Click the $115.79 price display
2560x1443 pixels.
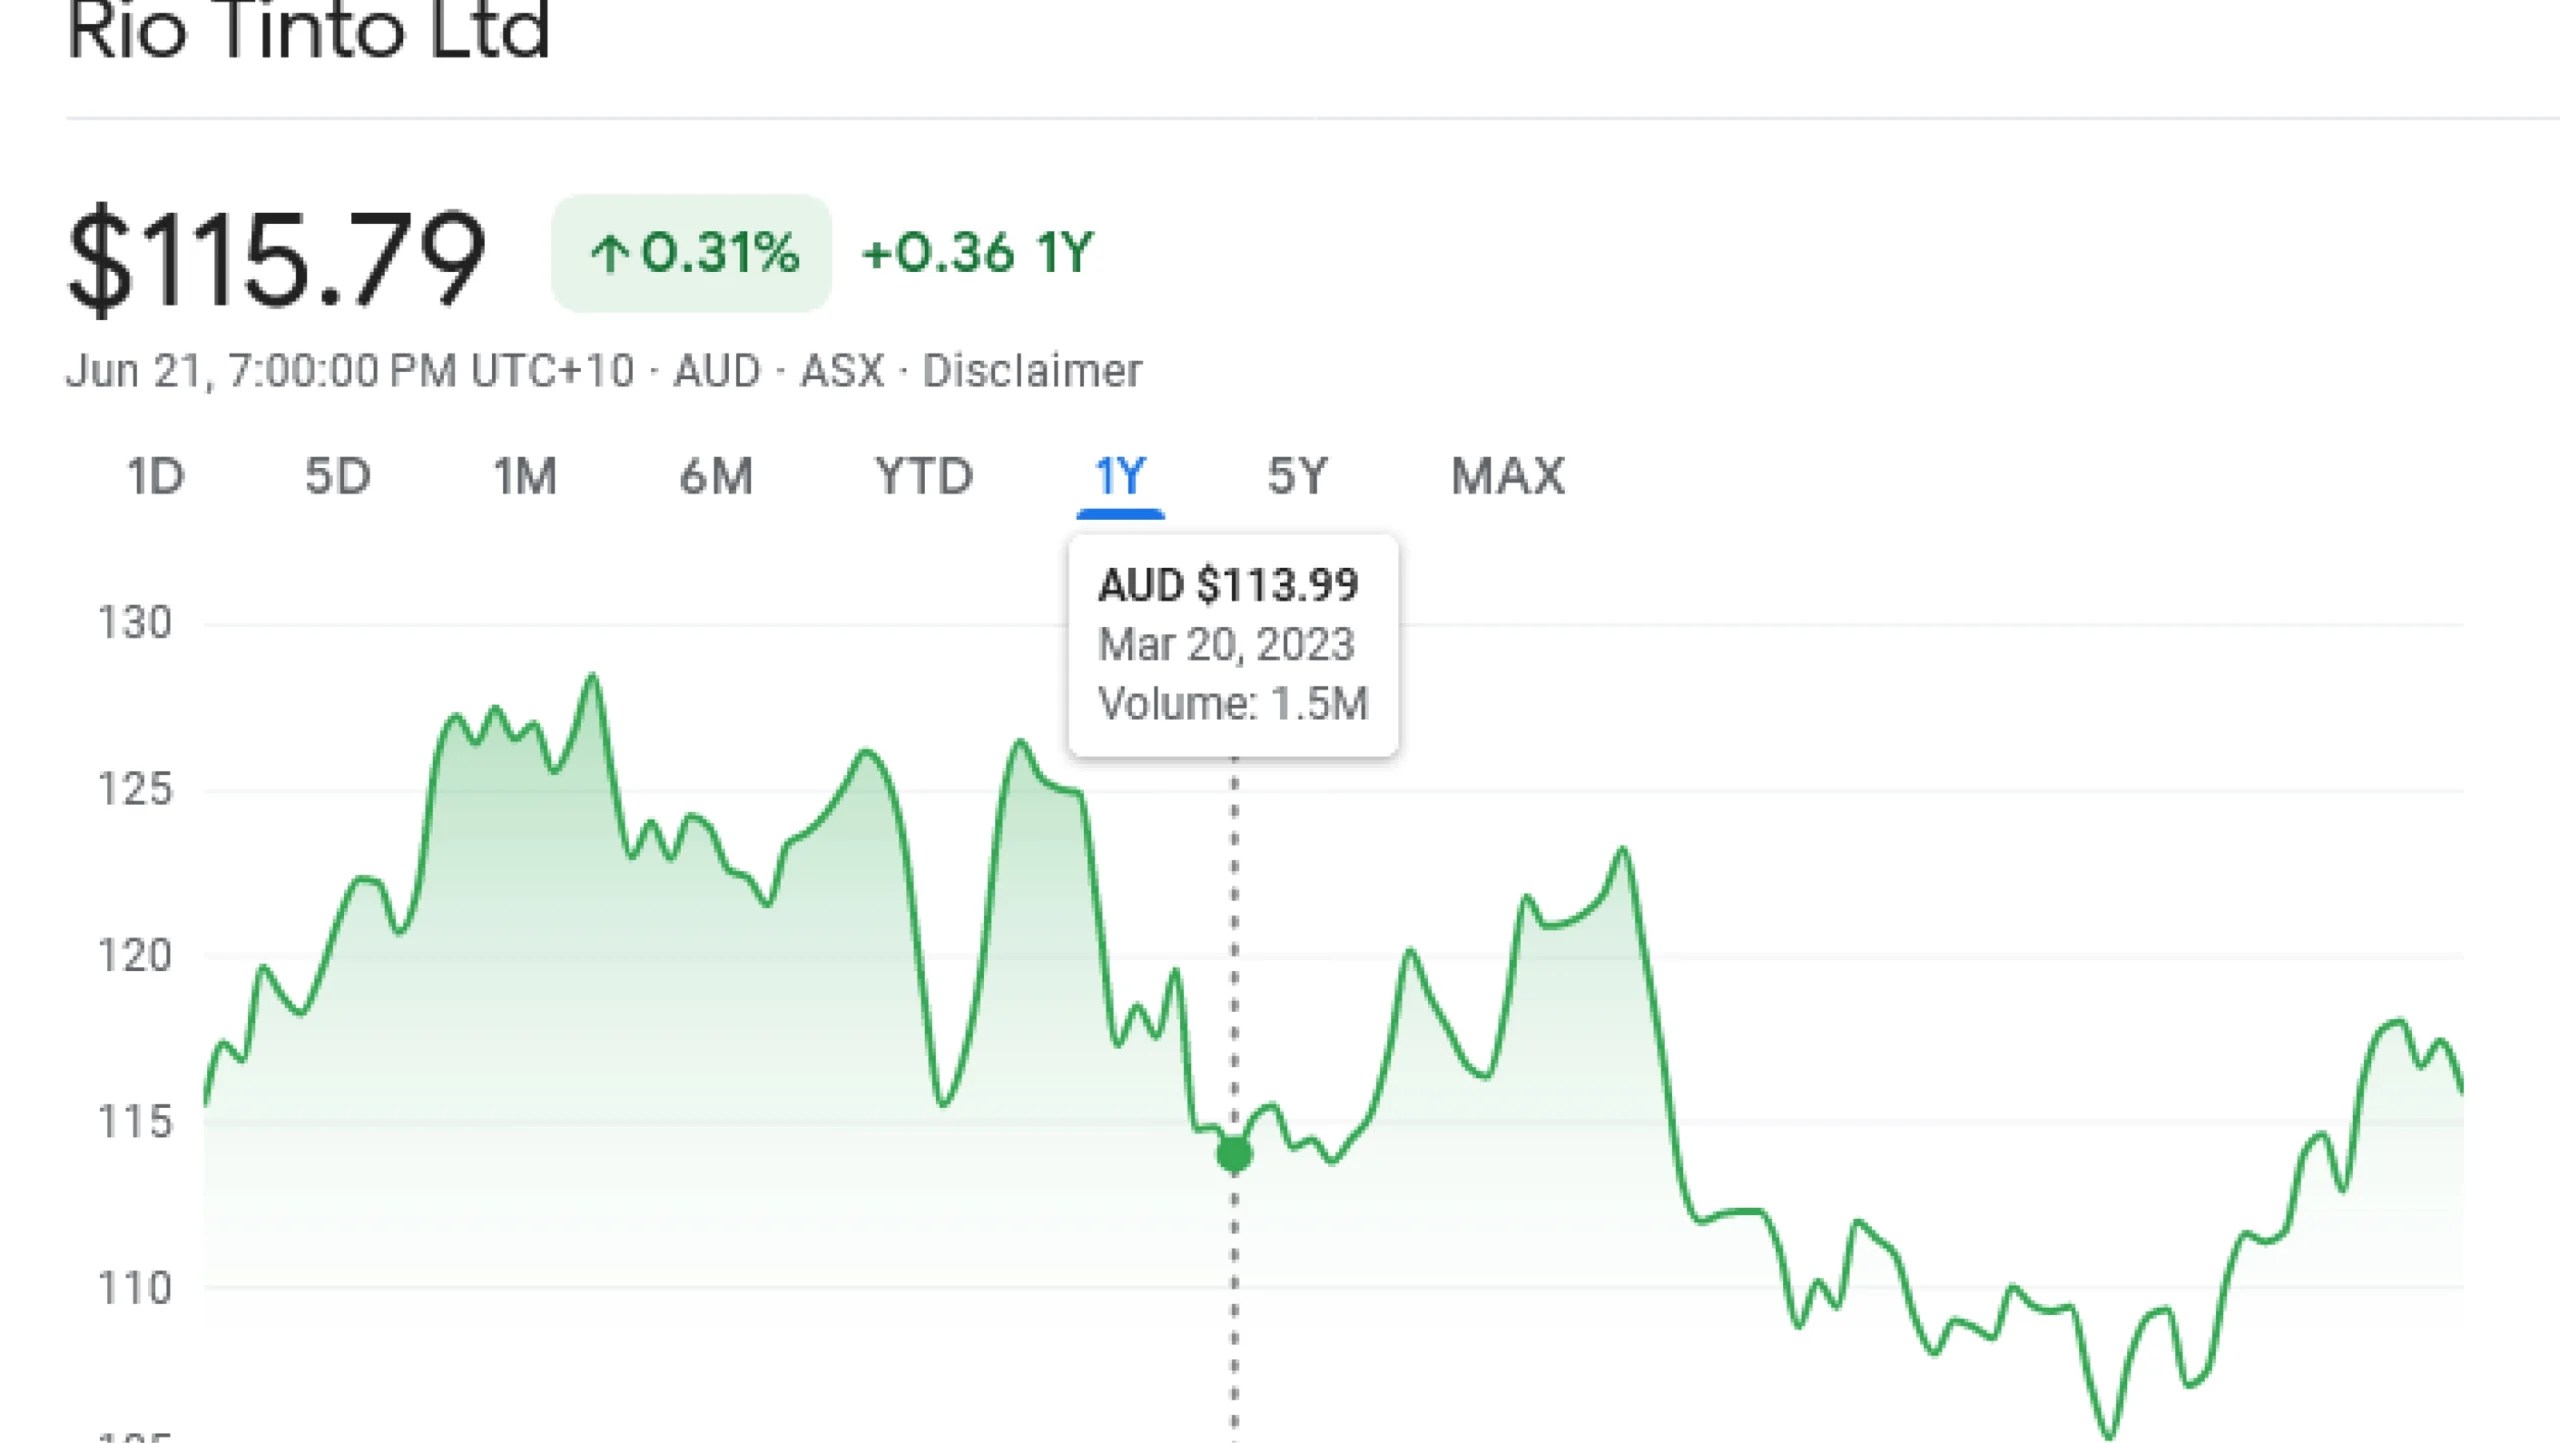(x=276, y=255)
